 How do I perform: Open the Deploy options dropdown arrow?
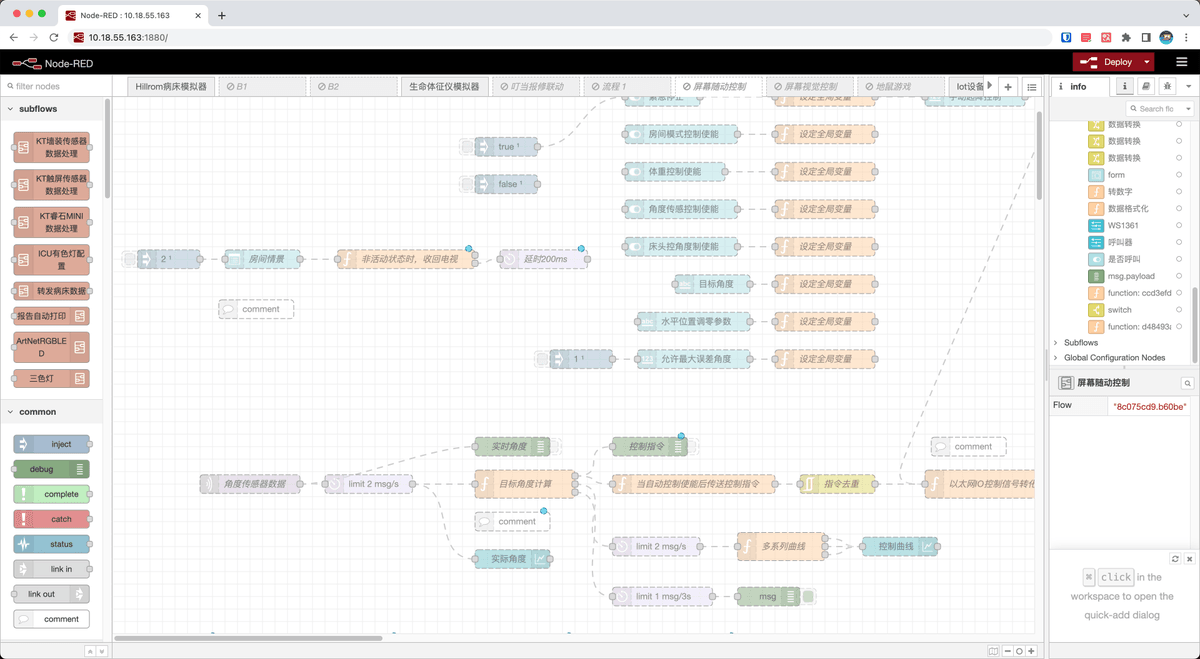1147,62
